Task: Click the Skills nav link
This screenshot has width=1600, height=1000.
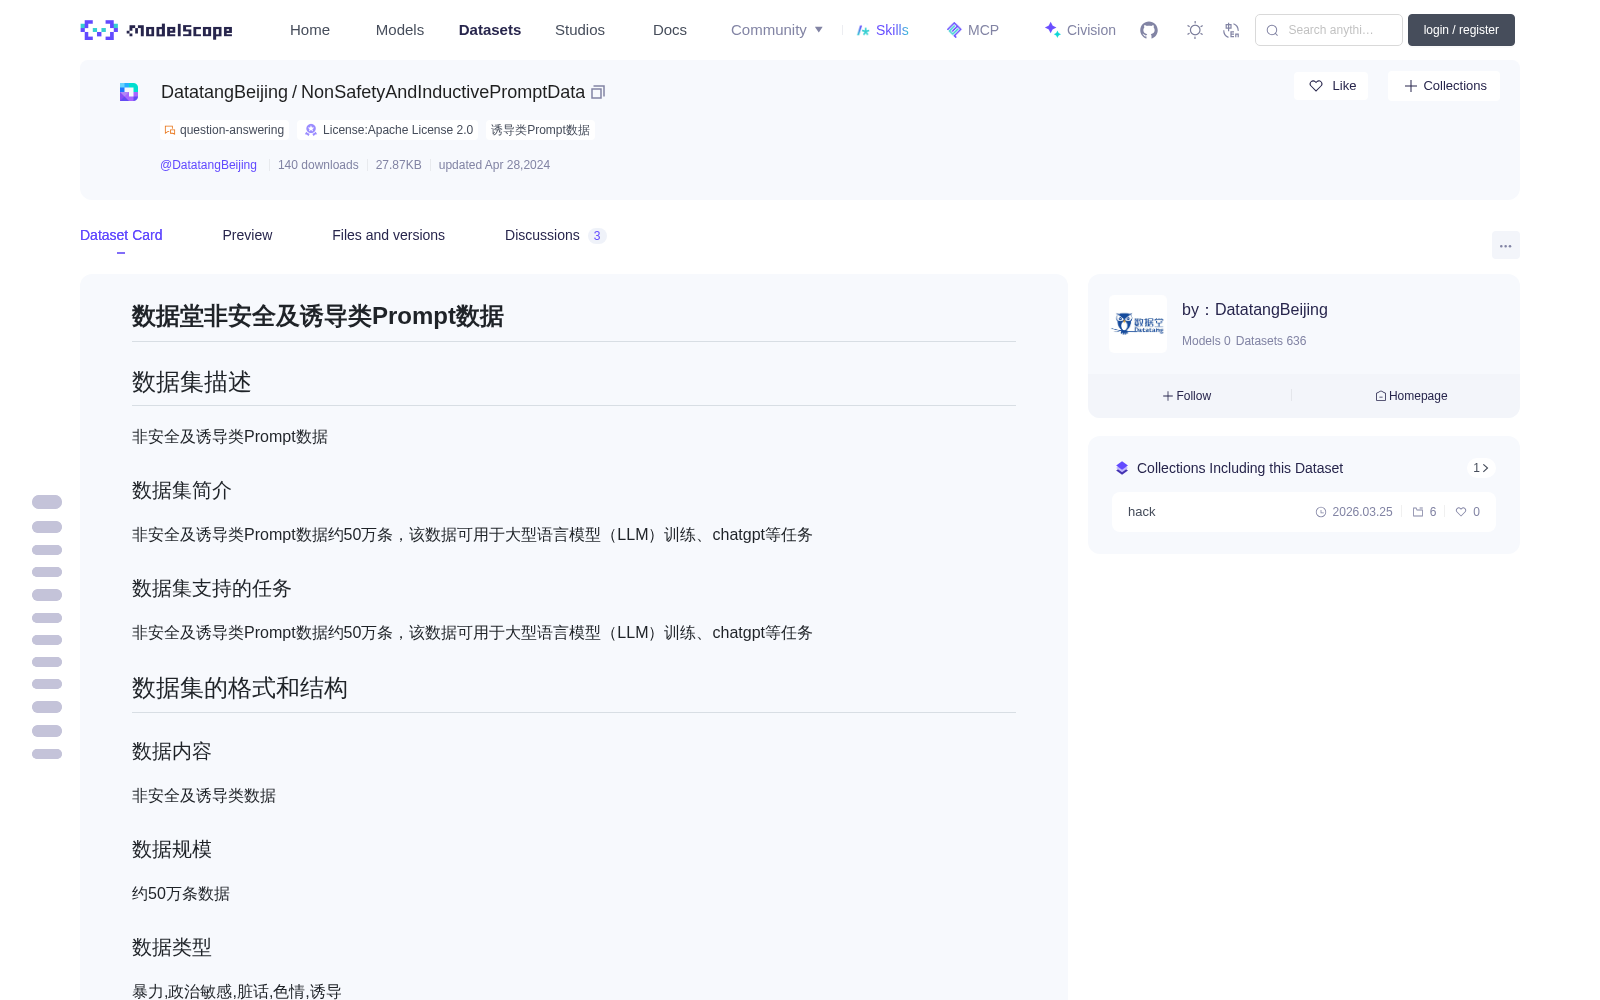Action: click(x=882, y=30)
